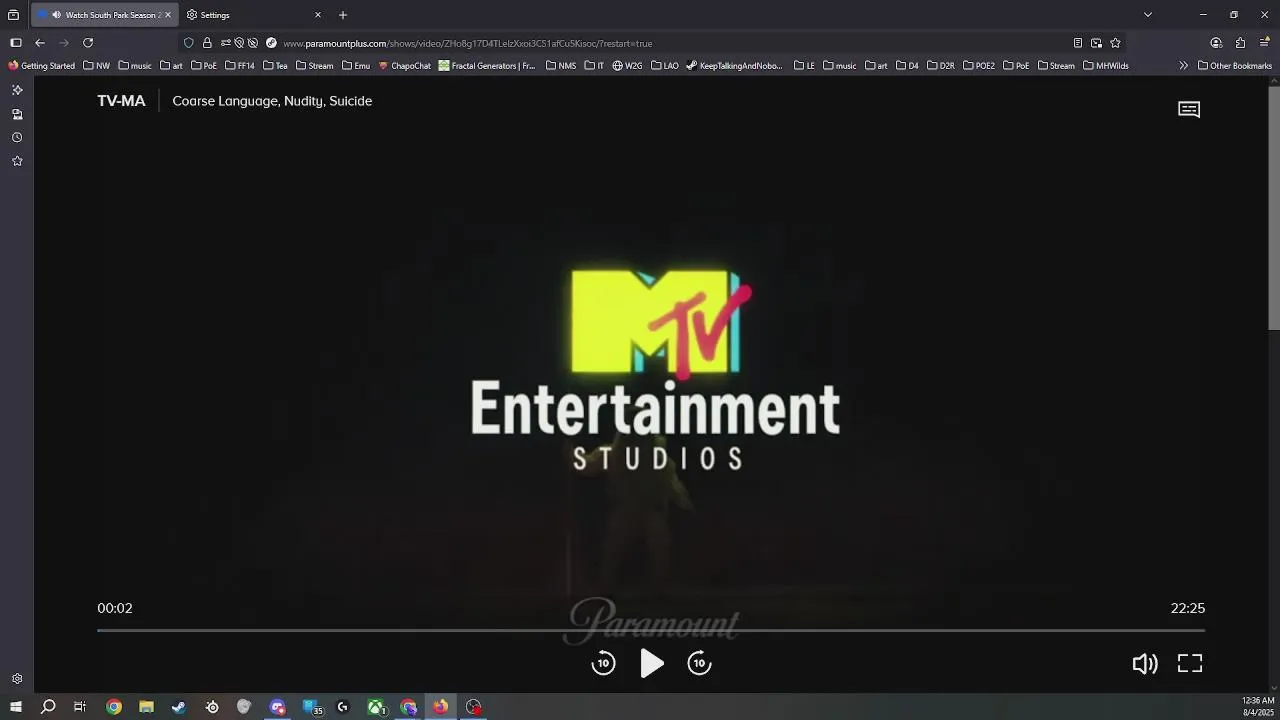Open the PoE bookmarks folder after art
Image resolution: width=1280 pixels, height=720 pixels.
click(203, 66)
